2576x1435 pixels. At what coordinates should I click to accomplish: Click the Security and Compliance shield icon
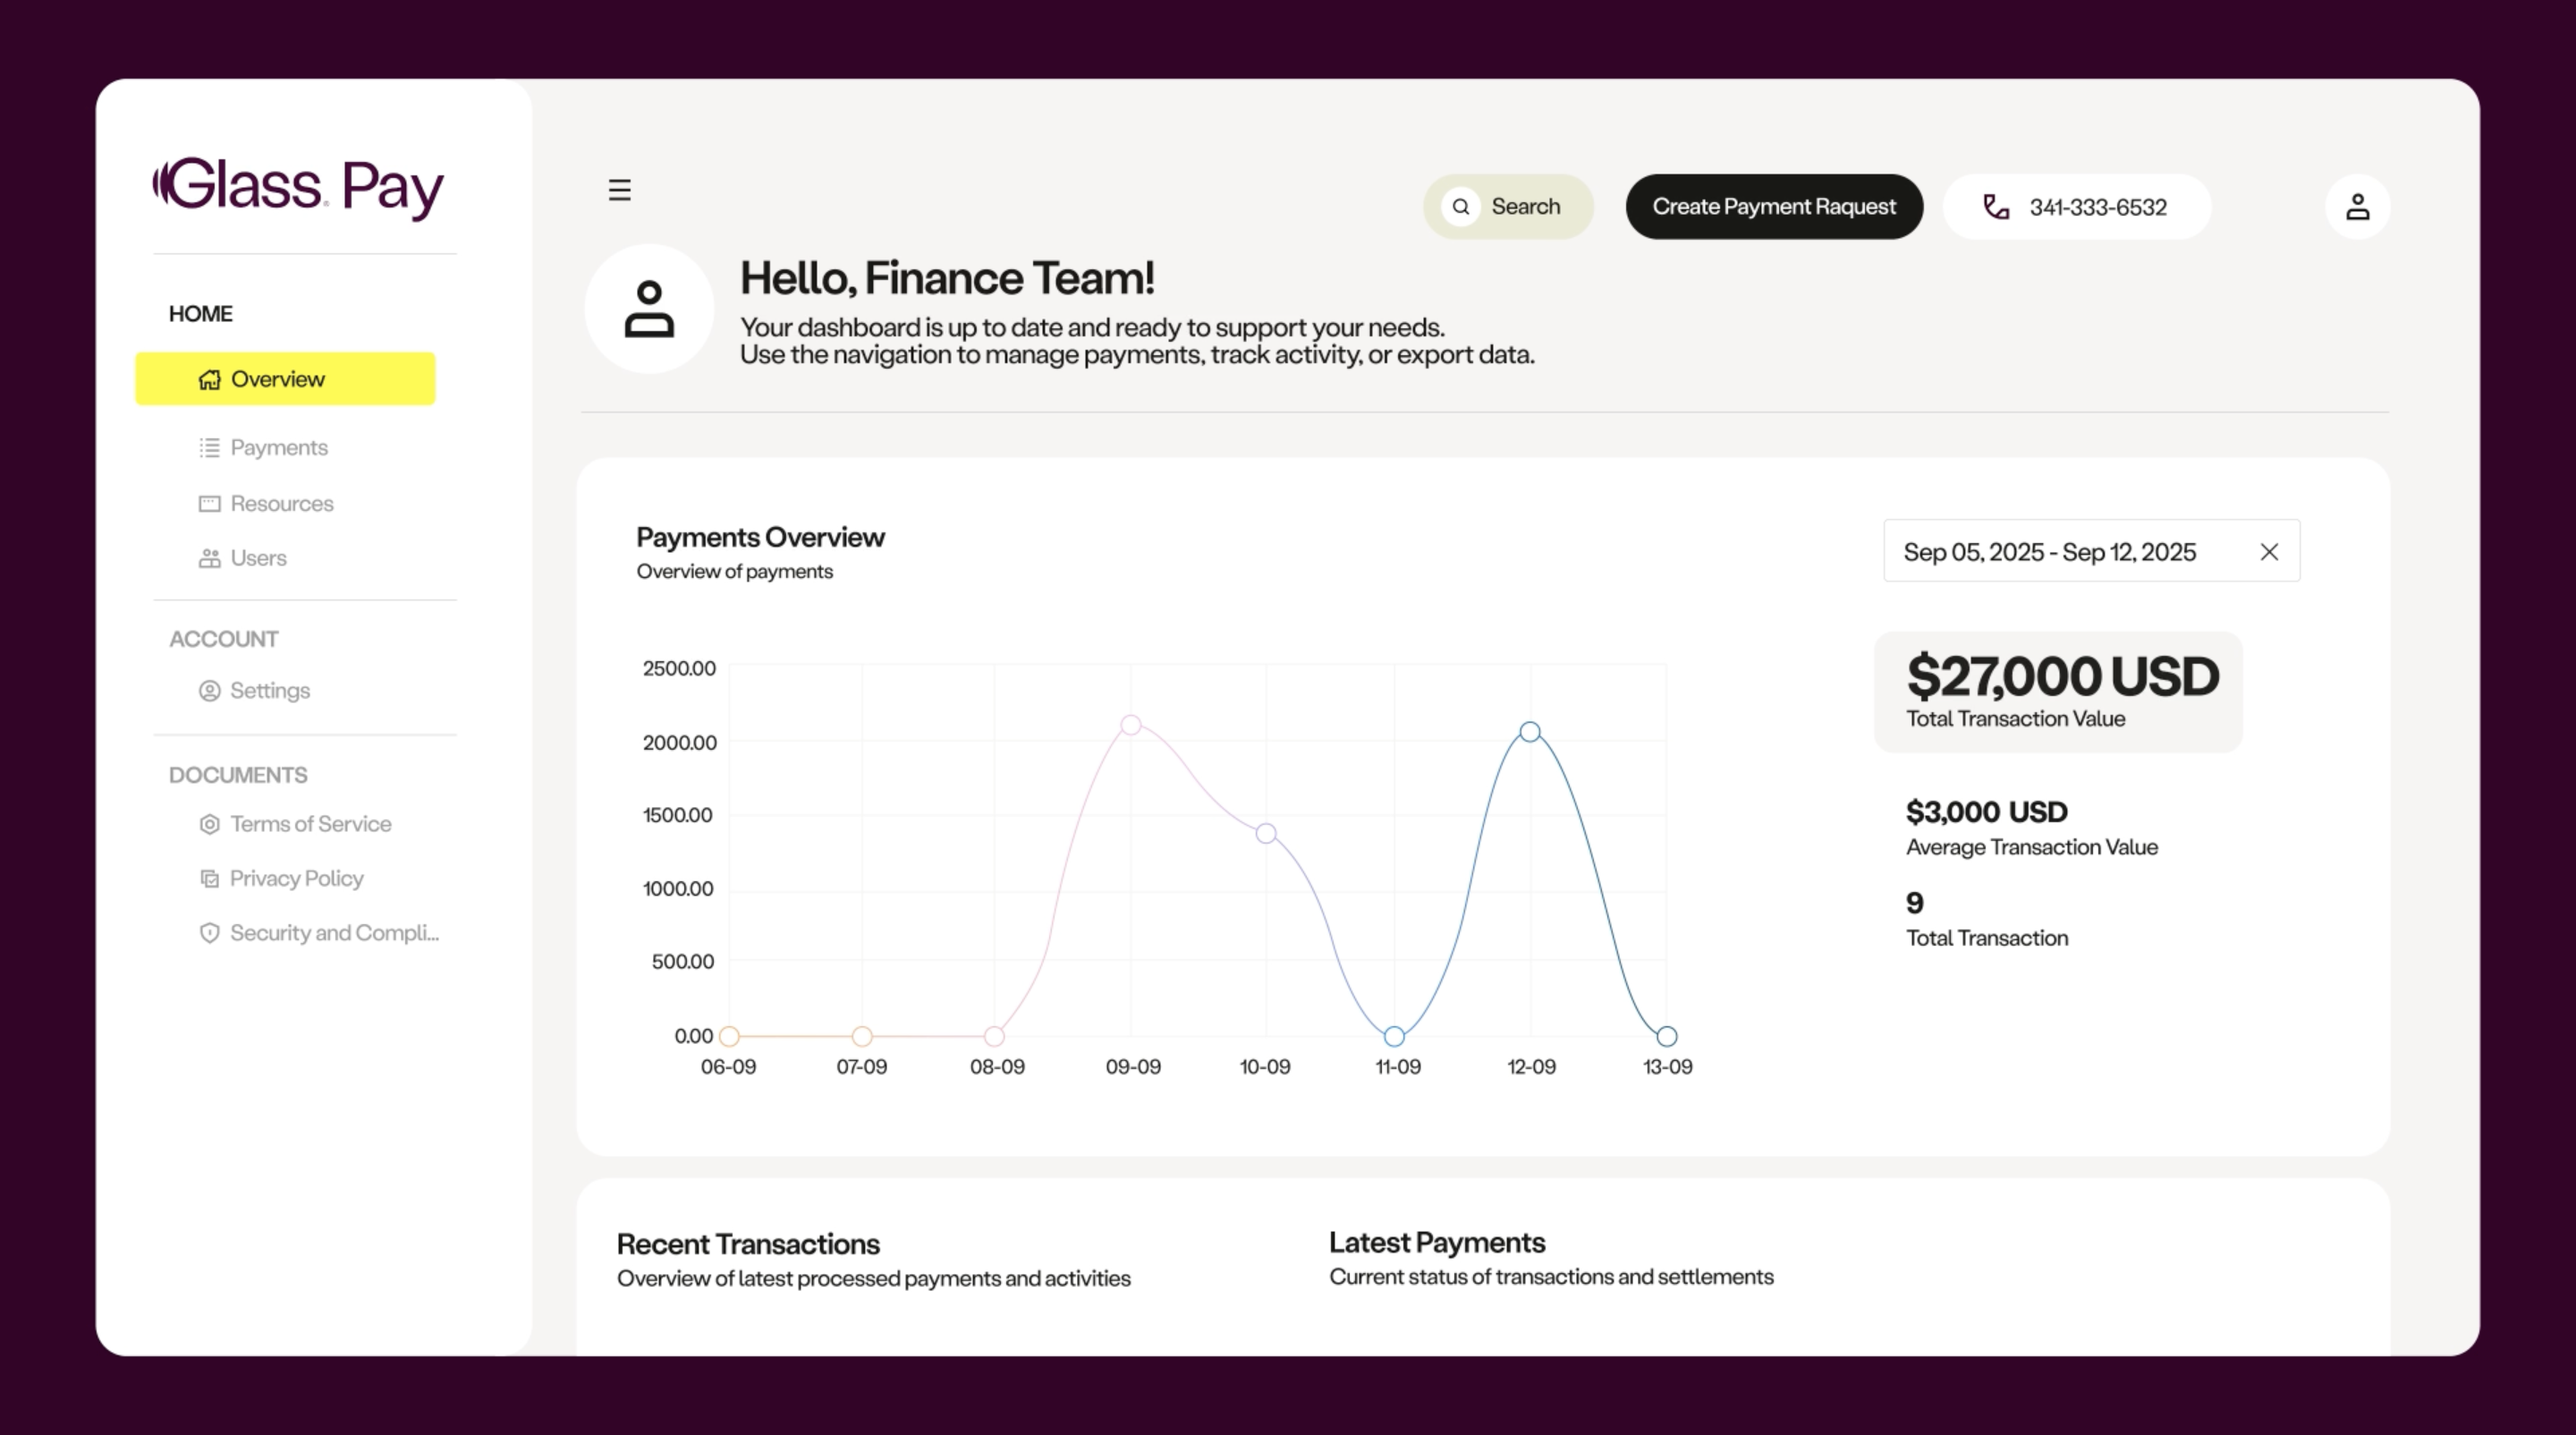click(209, 932)
